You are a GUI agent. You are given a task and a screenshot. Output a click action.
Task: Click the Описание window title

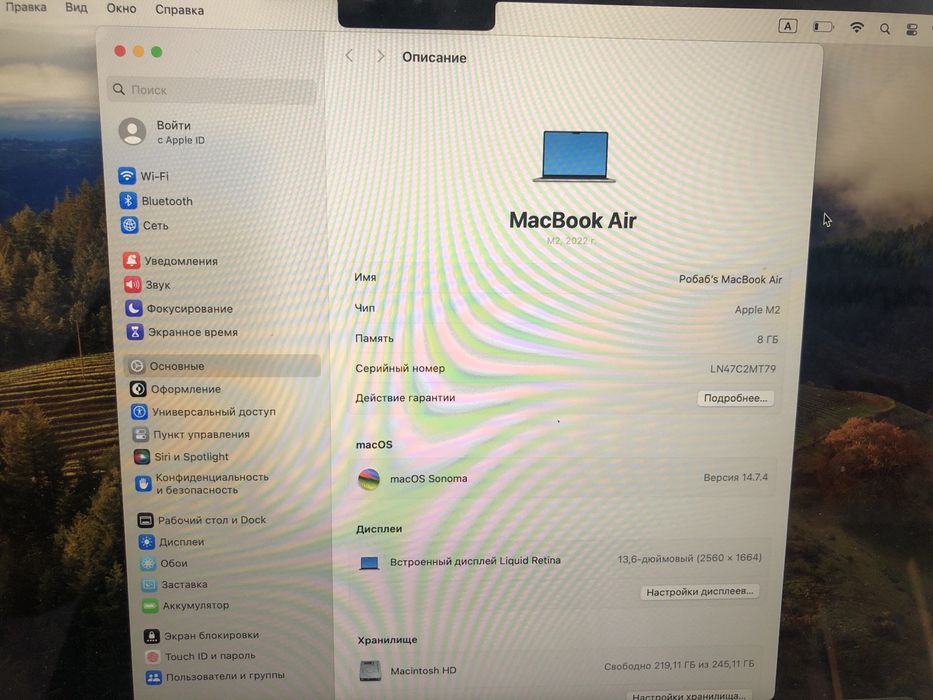coord(434,58)
